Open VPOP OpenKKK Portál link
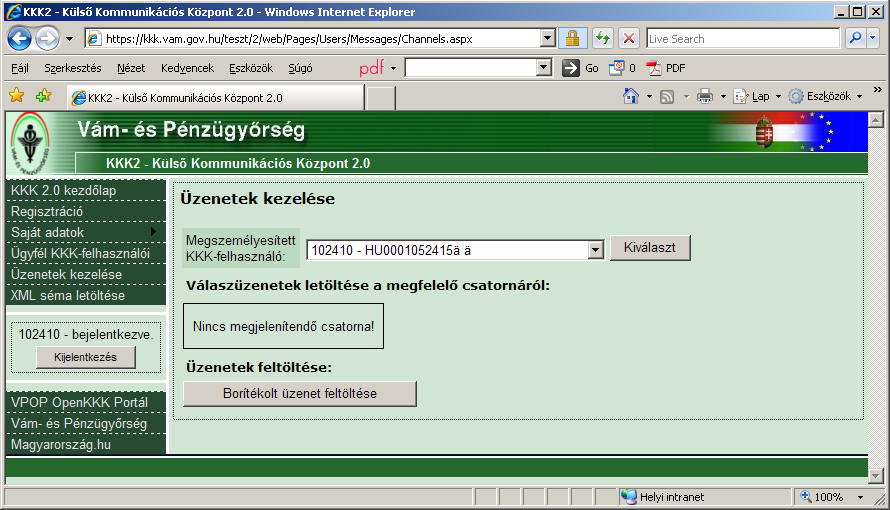 coord(86,403)
